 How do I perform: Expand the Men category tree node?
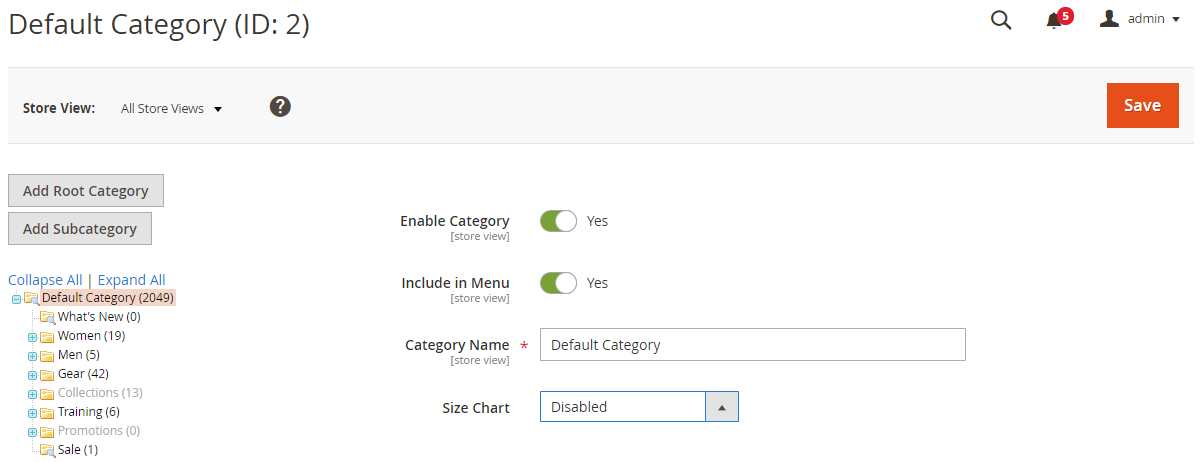click(32, 356)
